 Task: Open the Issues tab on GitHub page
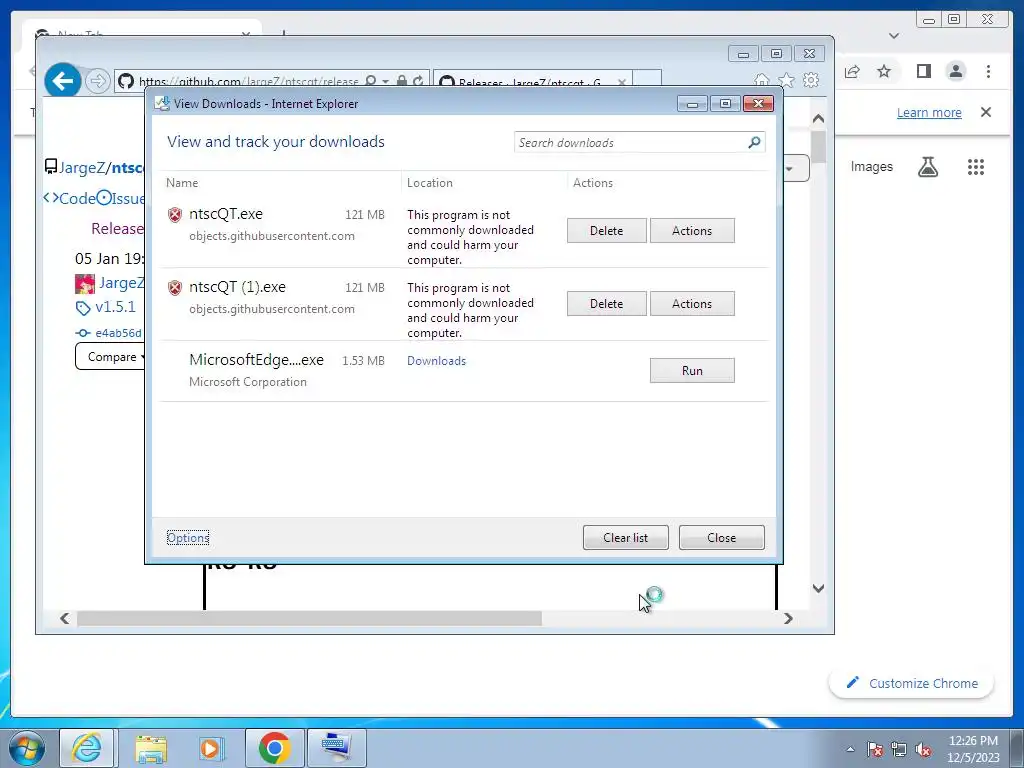click(121, 198)
